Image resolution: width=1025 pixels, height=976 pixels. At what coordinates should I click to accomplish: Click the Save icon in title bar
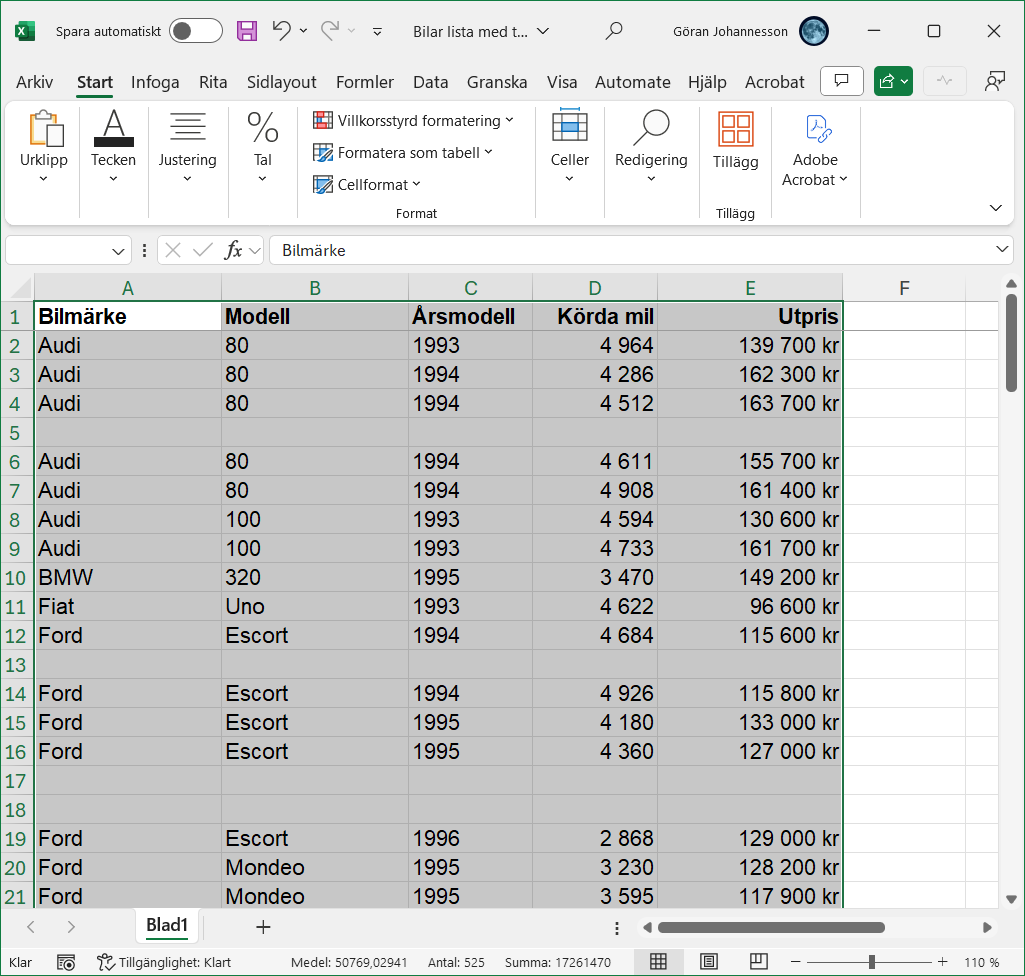pyautogui.click(x=247, y=31)
